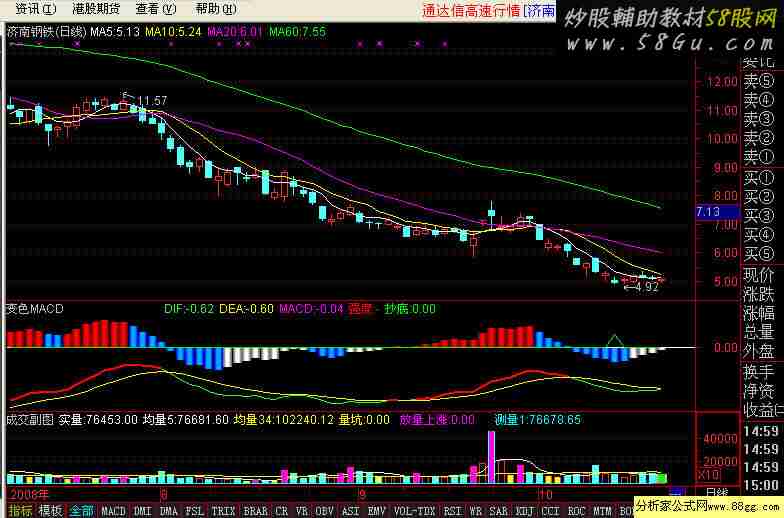Image resolution: width=784 pixels, height=518 pixels.
Task: Click the 济南钢铁(日线) chart title
Action: [47, 32]
